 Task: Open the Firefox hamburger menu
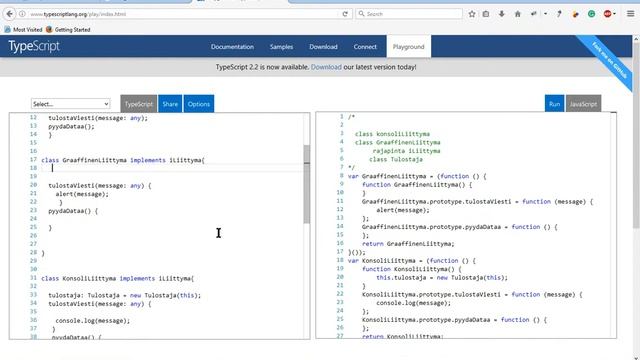[631, 14]
